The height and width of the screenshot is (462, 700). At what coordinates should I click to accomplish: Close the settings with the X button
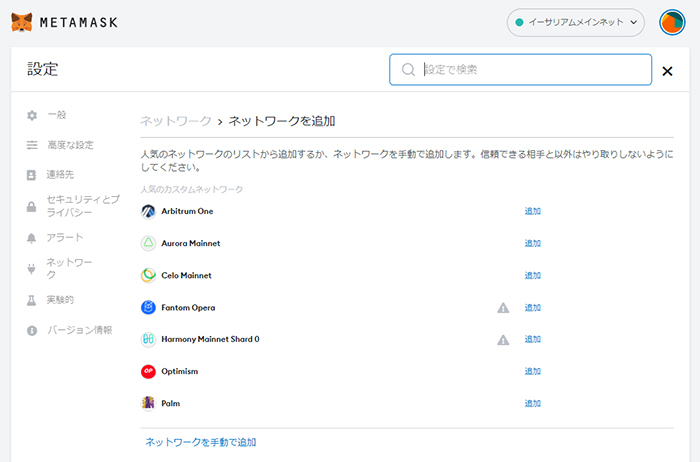[667, 71]
